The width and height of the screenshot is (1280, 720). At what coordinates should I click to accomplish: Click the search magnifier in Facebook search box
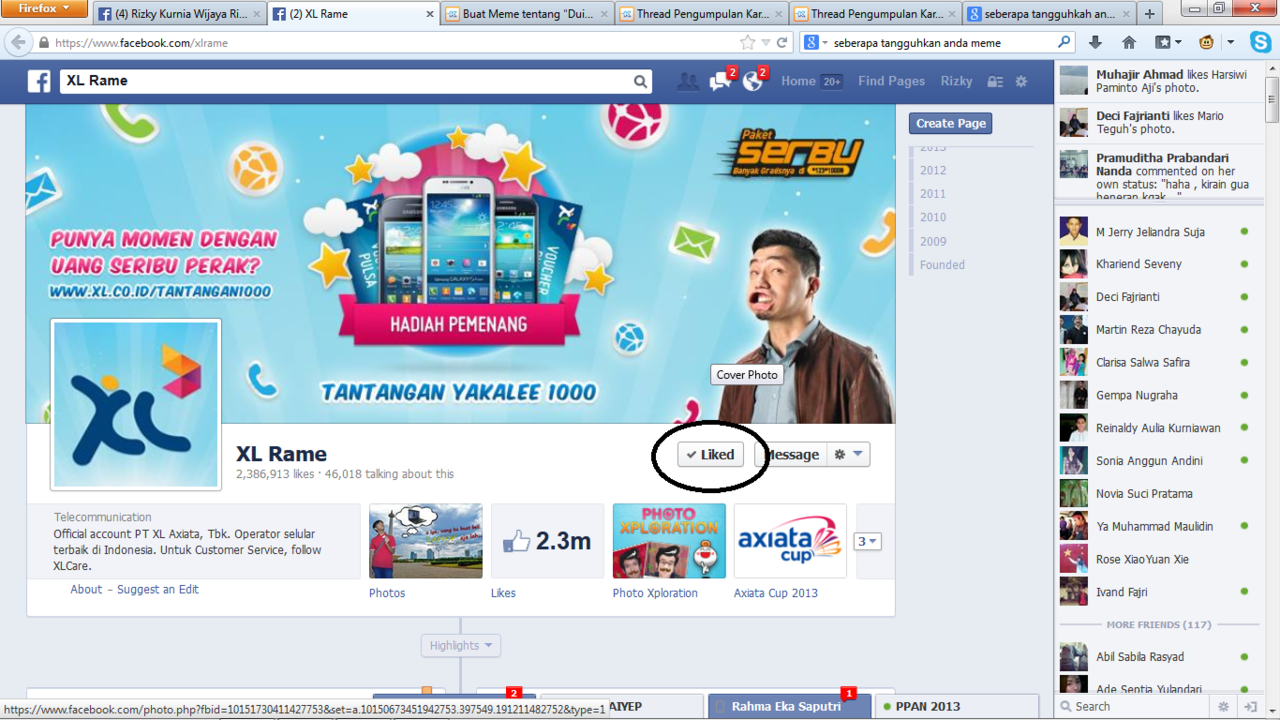[x=640, y=81]
